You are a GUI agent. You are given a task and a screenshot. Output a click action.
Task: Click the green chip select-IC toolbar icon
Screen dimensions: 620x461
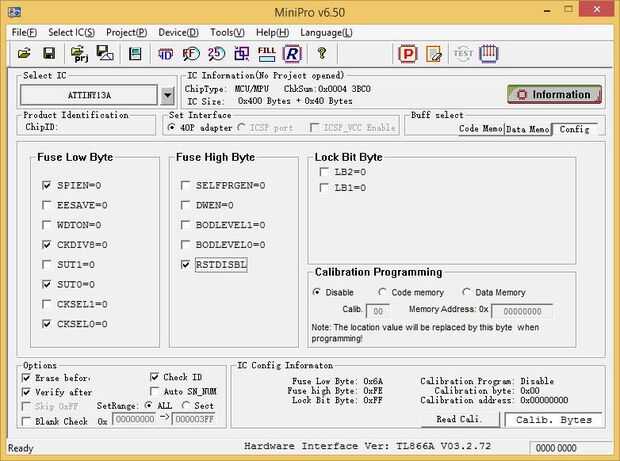[x=135, y=54]
